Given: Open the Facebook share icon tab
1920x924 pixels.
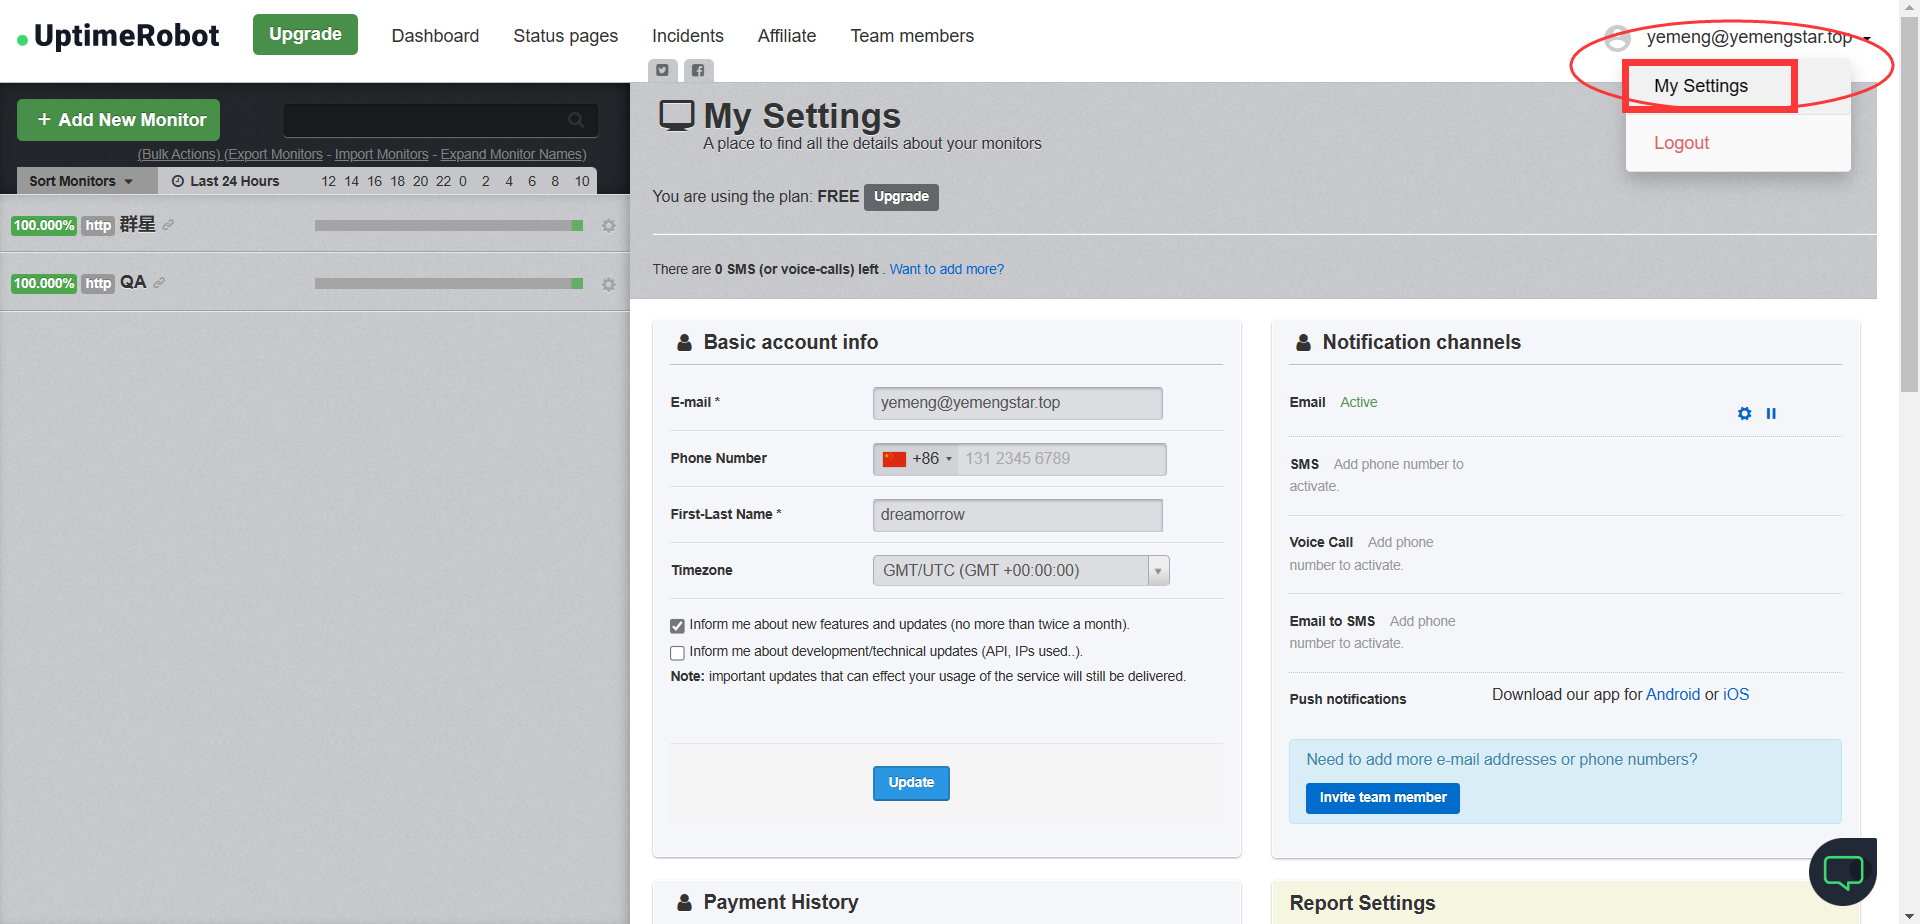Looking at the screenshot, I should [x=698, y=70].
